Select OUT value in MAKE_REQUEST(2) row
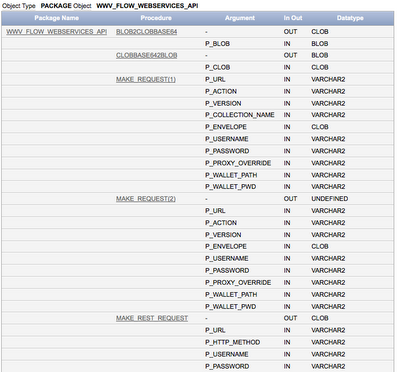Image resolution: width=400 pixels, height=372 pixels. [x=290, y=199]
